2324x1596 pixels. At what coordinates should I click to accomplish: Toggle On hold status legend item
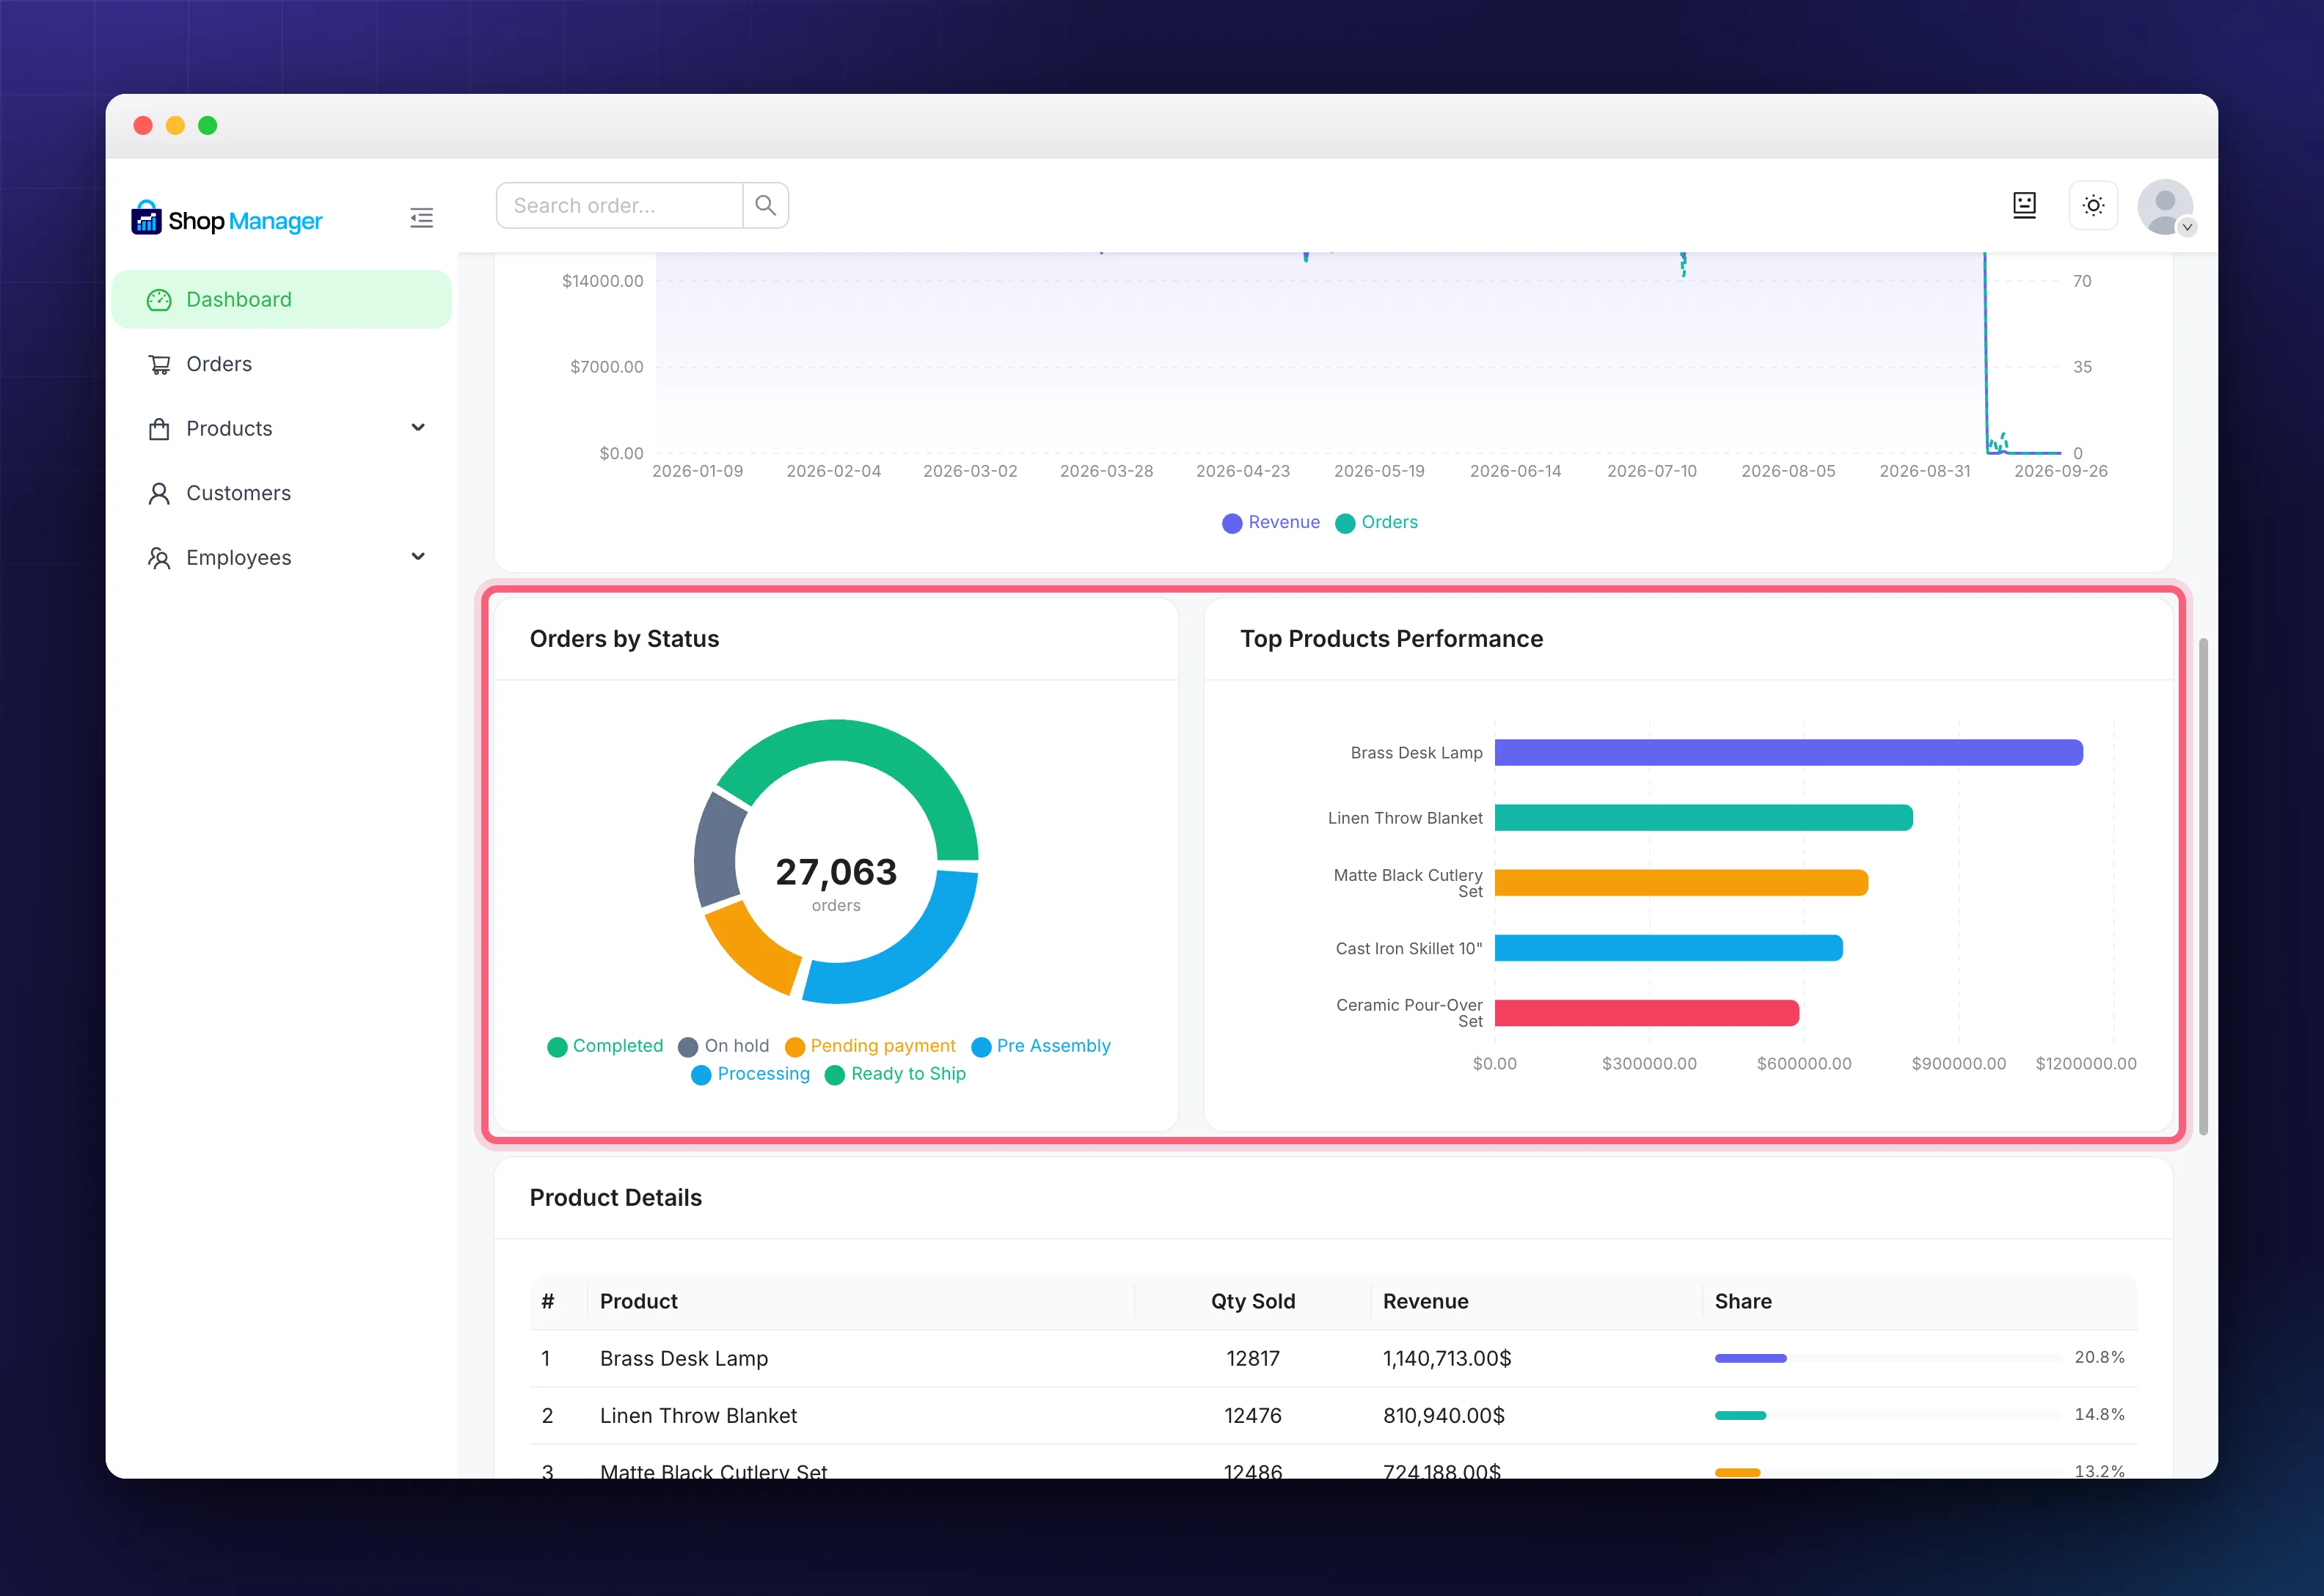tap(724, 1046)
